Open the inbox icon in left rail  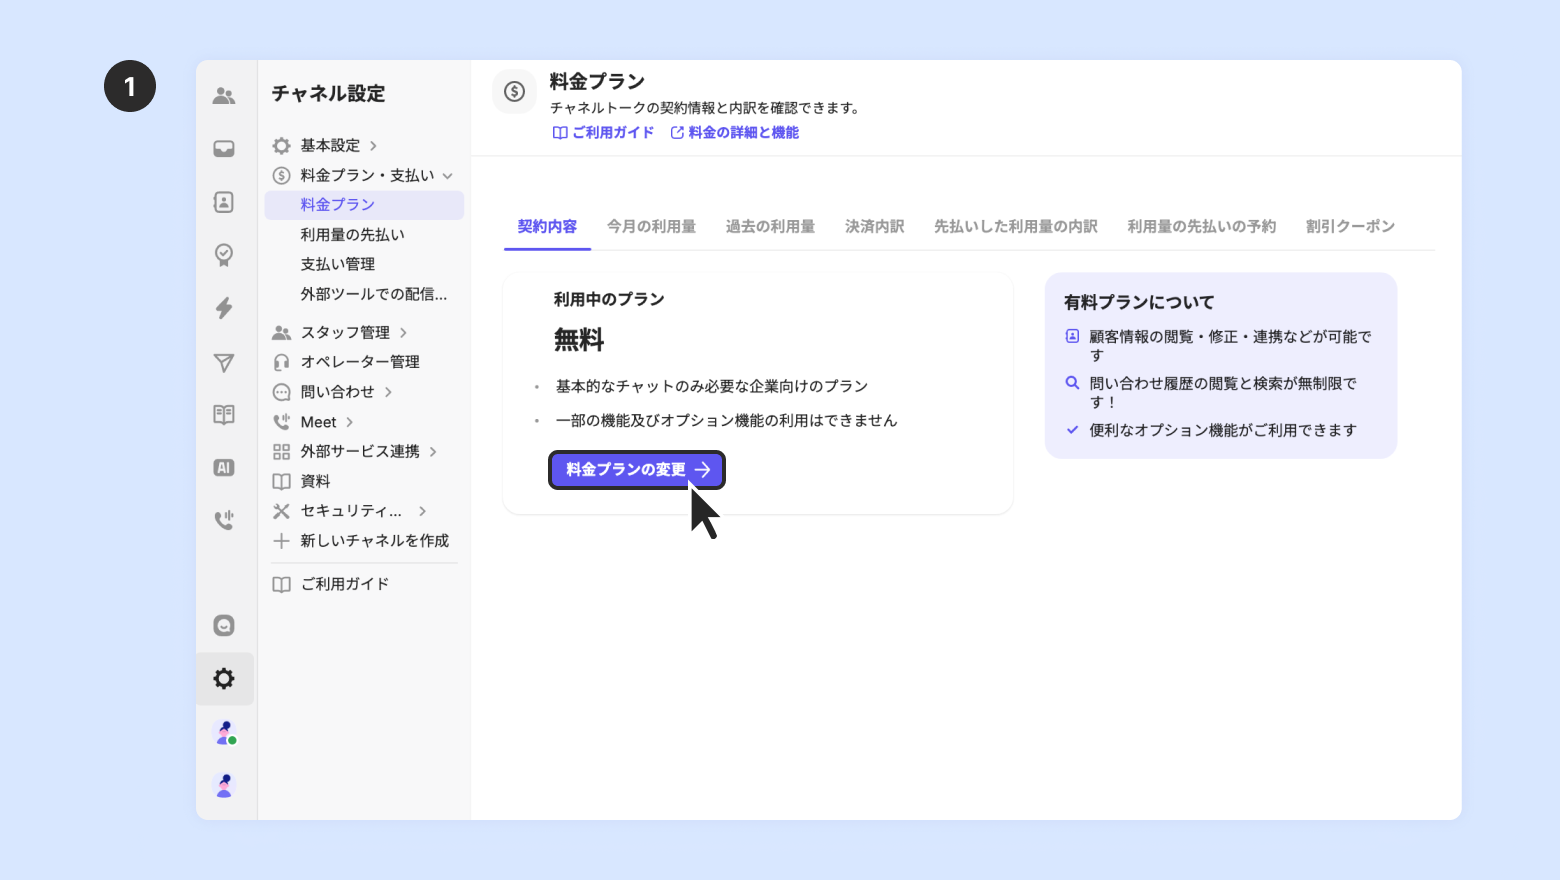[x=224, y=149]
